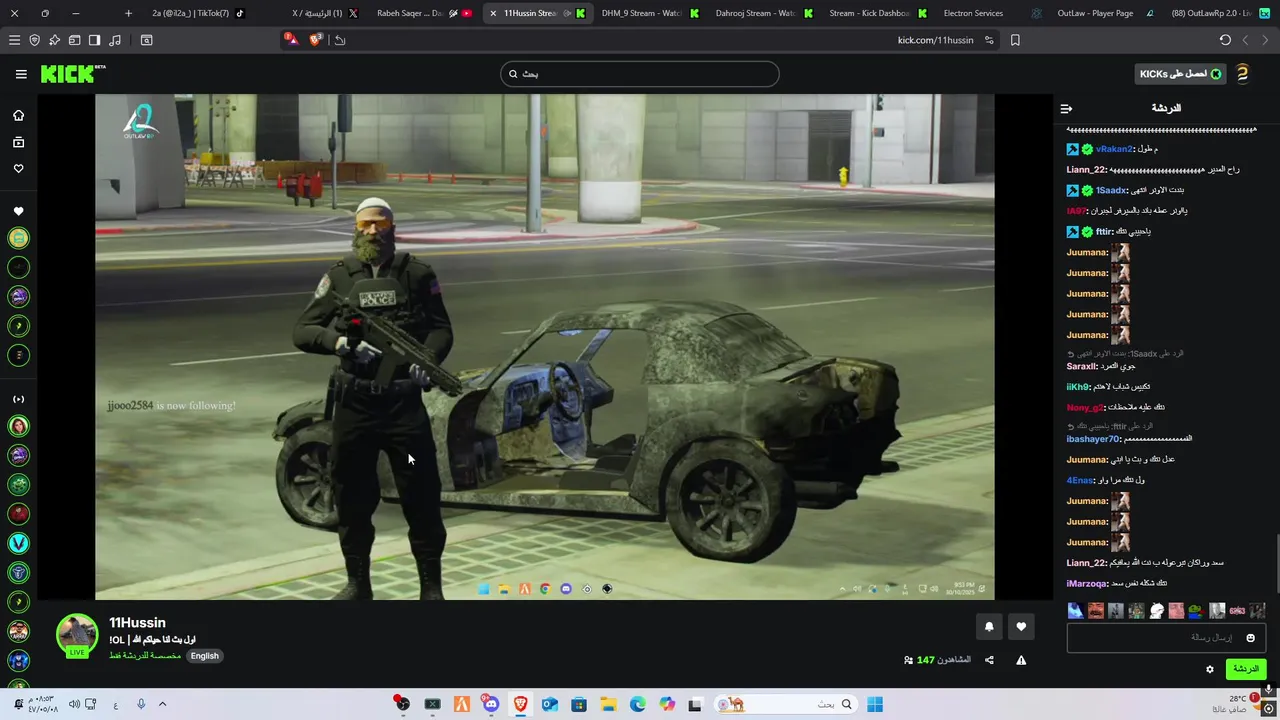The height and width of the screenshot is (720, 1280).
Task: Open the browser music note icon
Action: [x=115, y=40]
